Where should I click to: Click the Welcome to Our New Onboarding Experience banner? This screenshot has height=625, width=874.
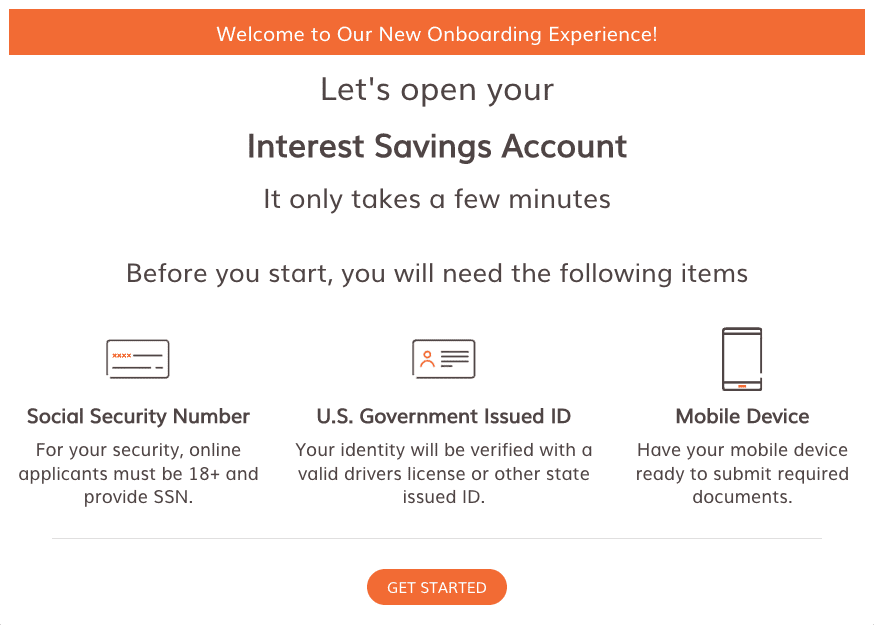tap(437, 33)
